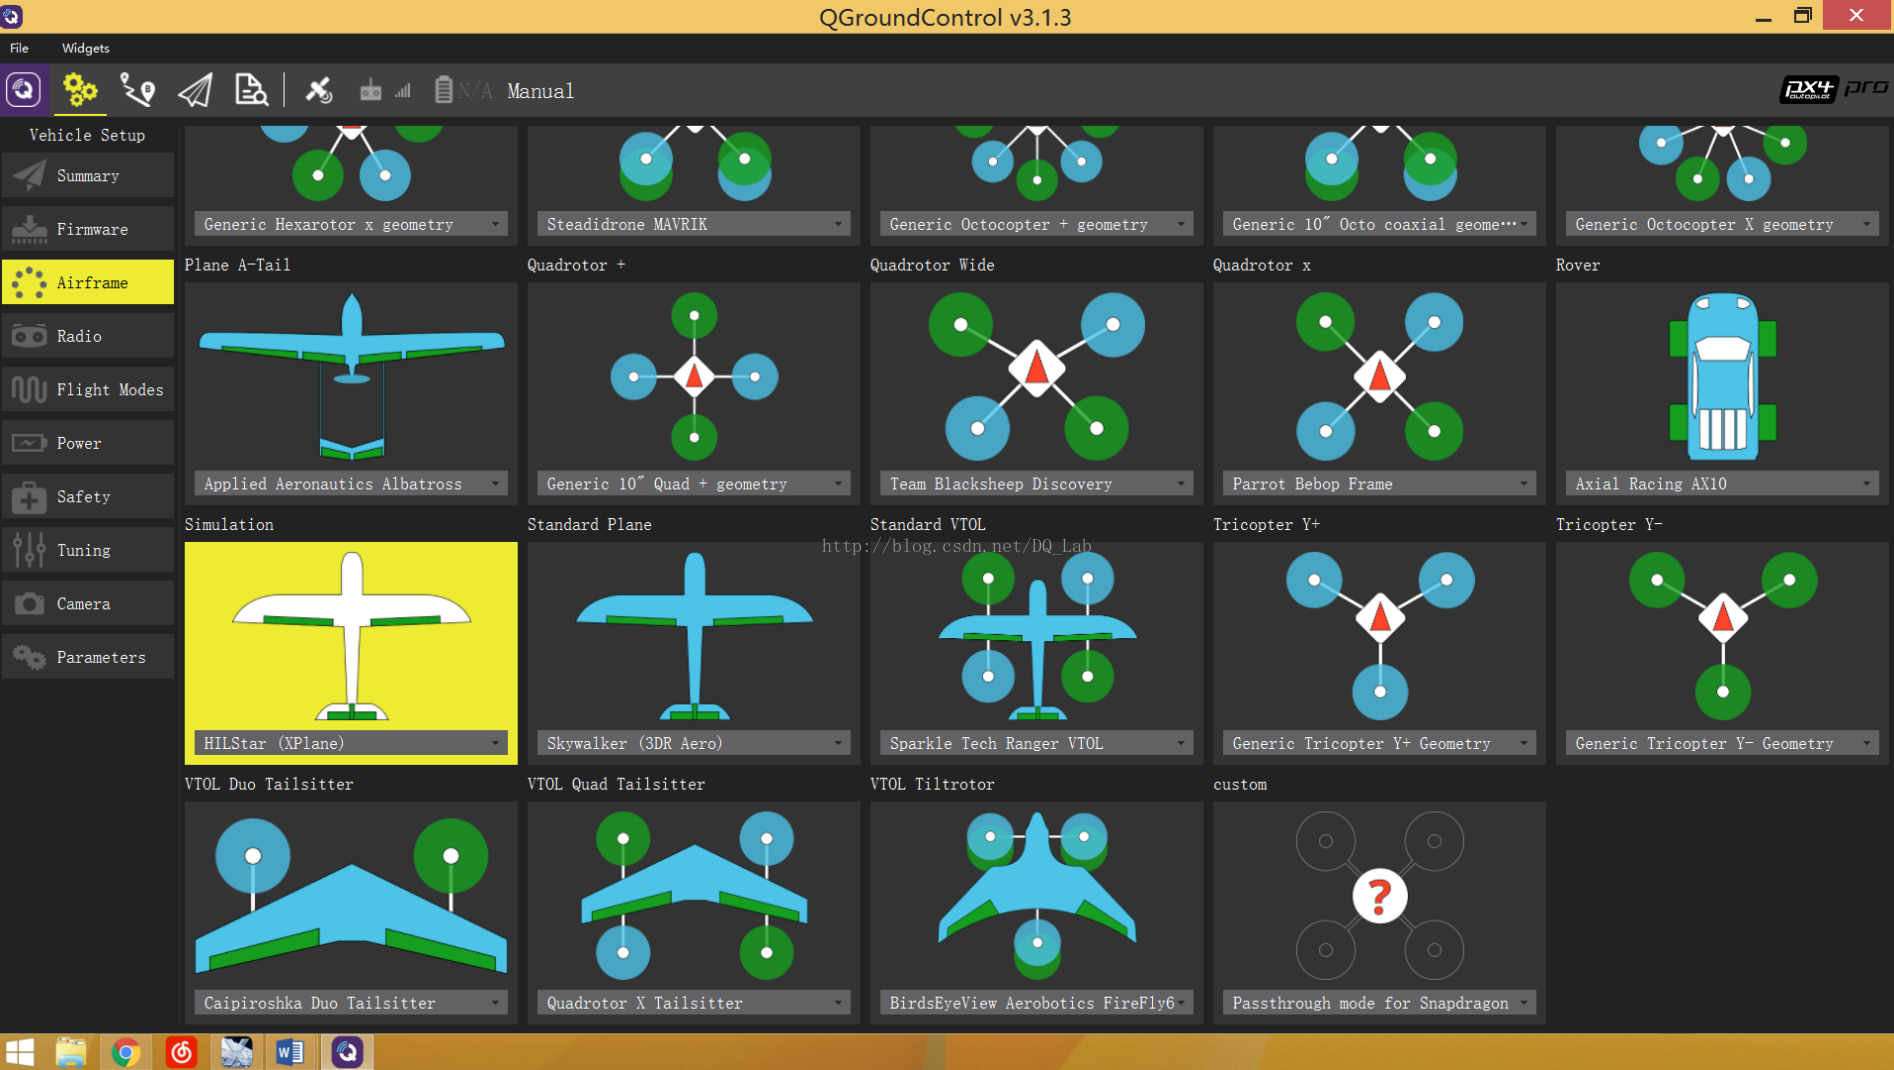
Task: Open File Explorer from the taskbar
Action: coord(71,1052)
